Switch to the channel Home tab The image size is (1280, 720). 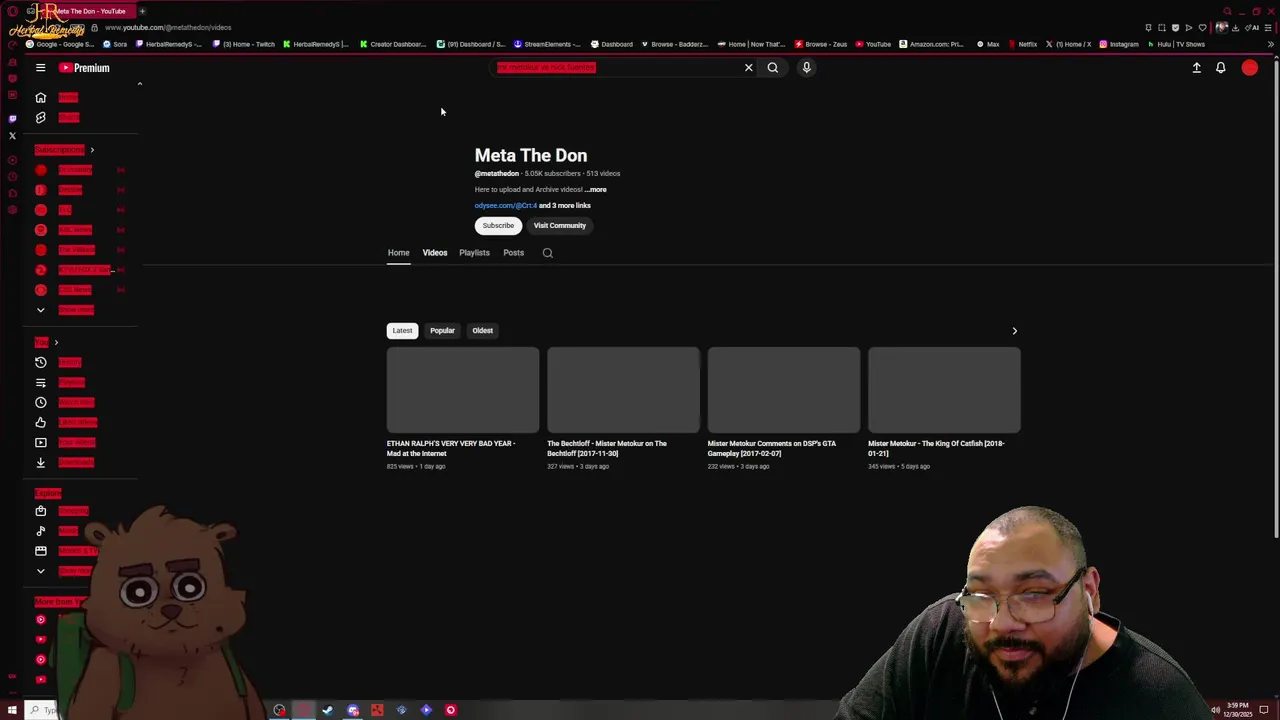[398, 253]
